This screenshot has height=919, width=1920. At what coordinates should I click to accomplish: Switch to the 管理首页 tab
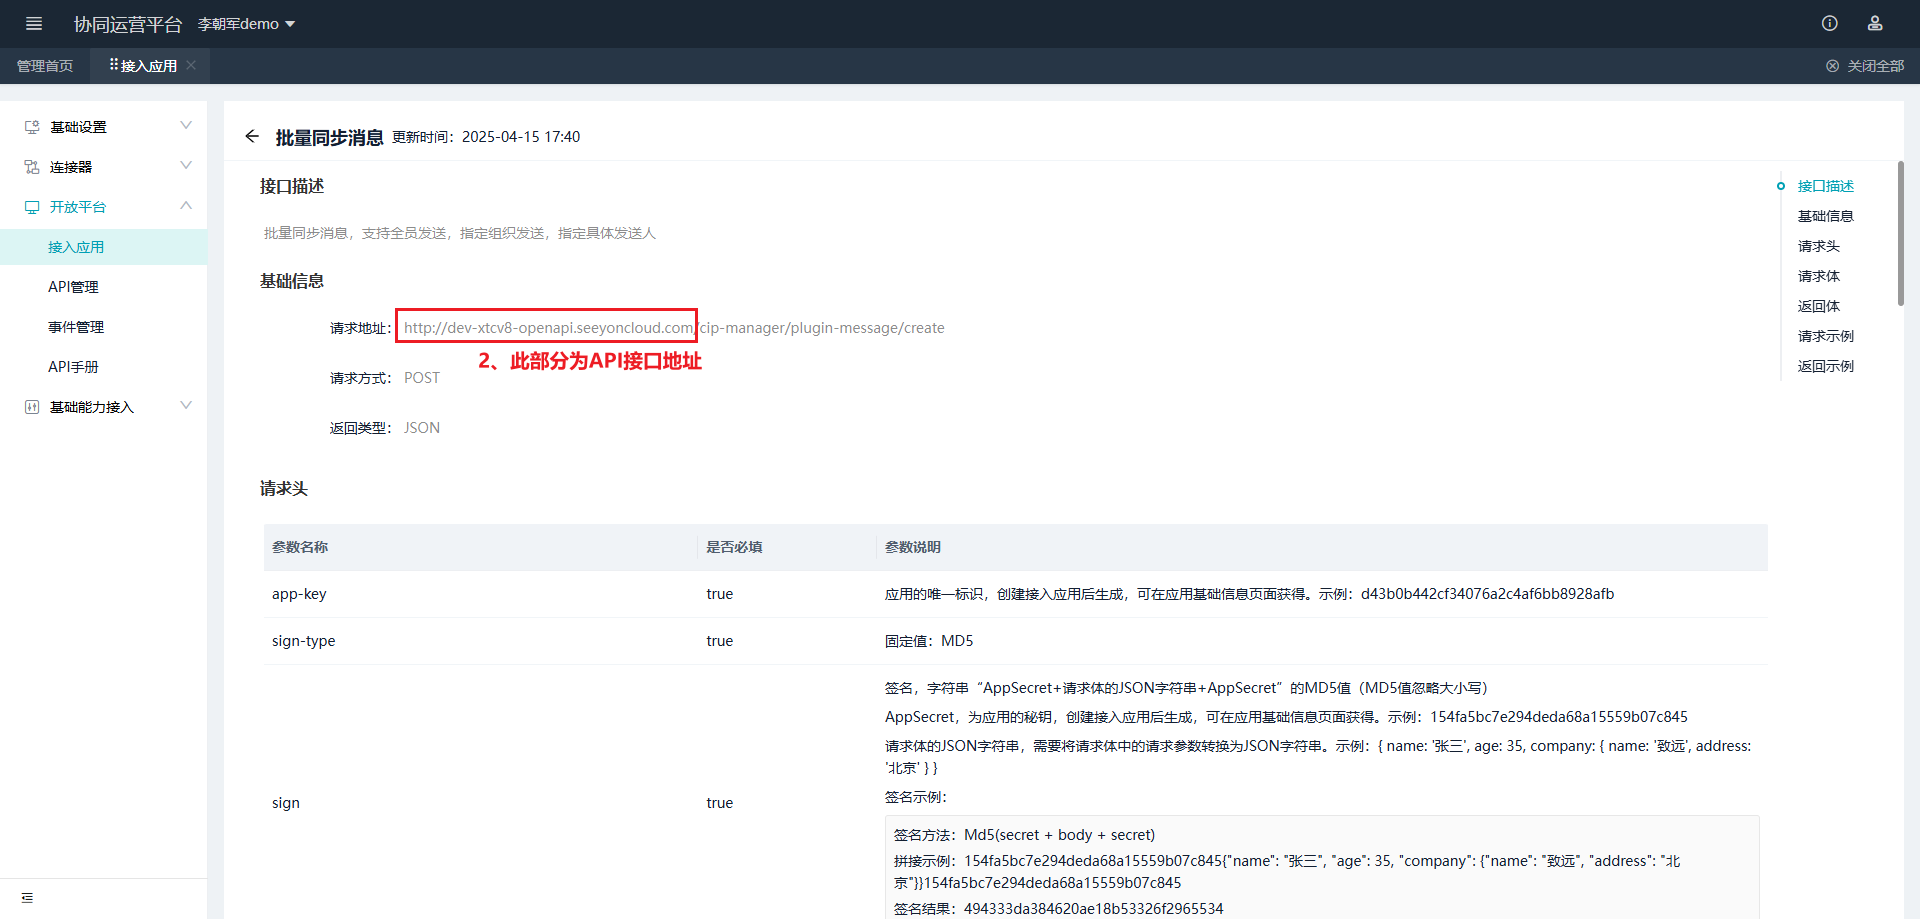tap(45, 66)
